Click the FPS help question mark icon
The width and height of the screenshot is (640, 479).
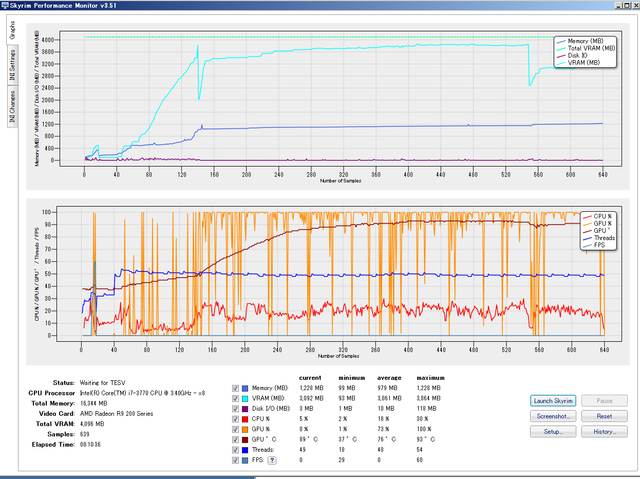tap(272, 460)
